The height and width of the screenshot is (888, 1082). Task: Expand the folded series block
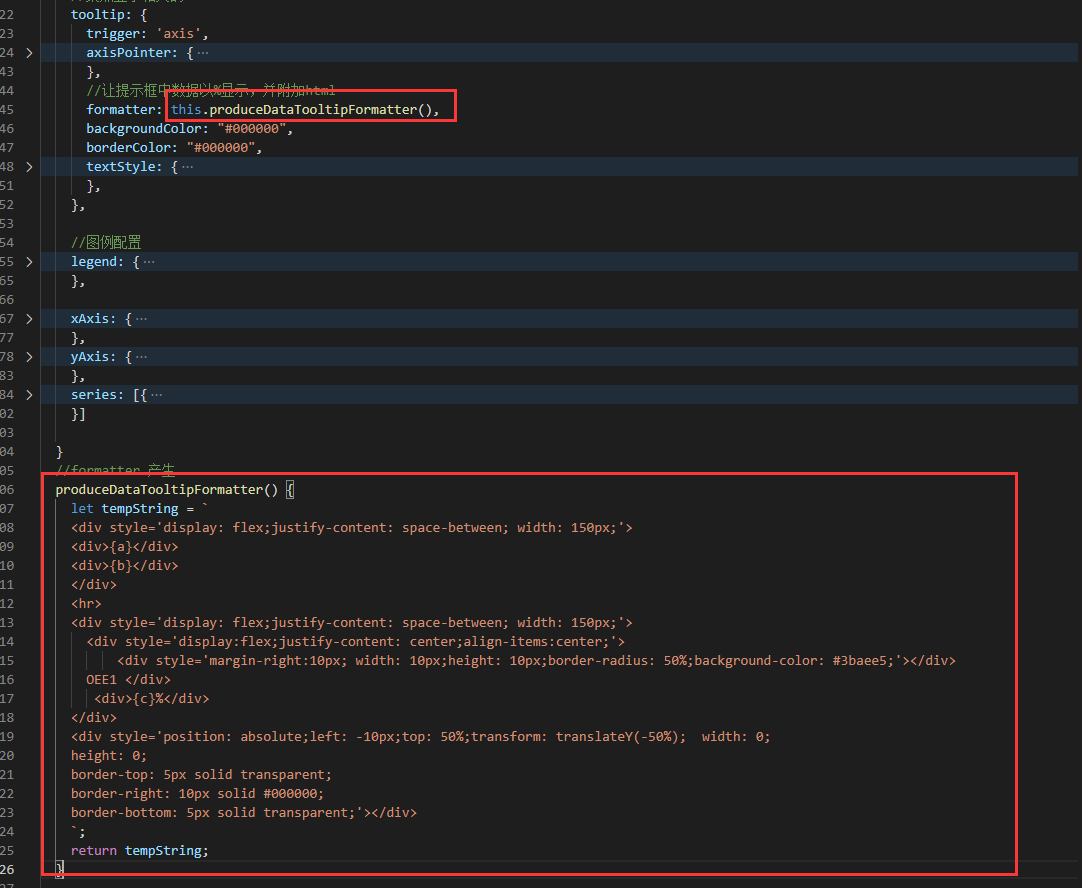[29, 395]
